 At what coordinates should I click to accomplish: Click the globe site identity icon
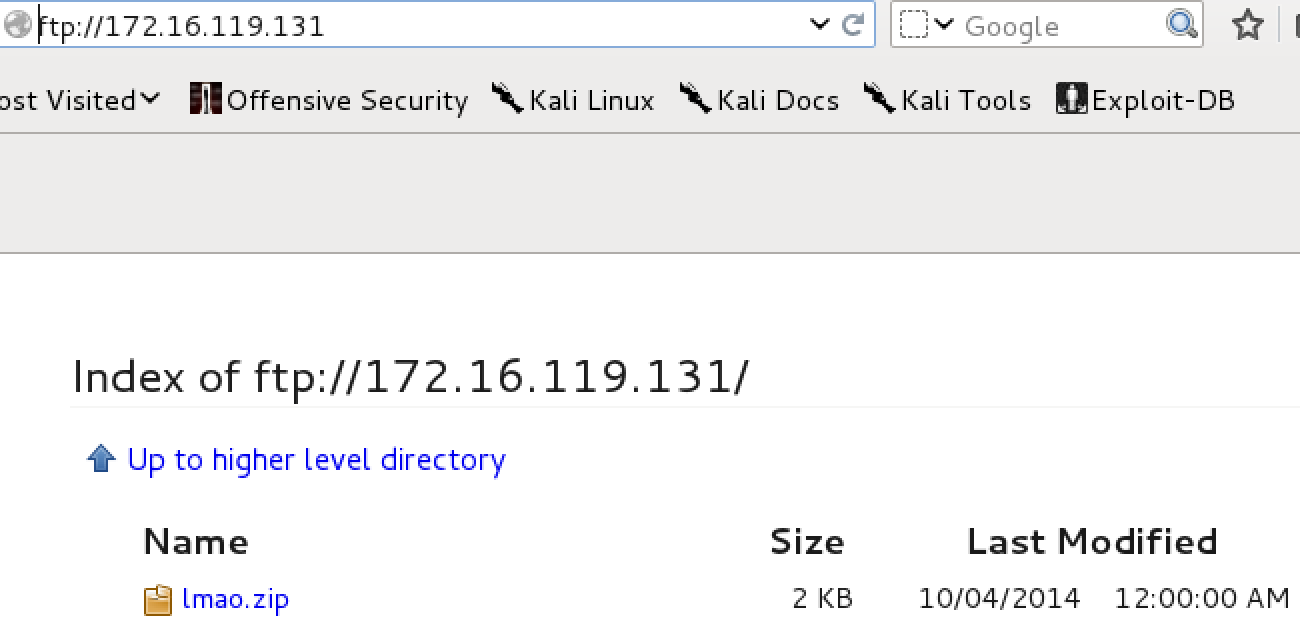point(18,24)
